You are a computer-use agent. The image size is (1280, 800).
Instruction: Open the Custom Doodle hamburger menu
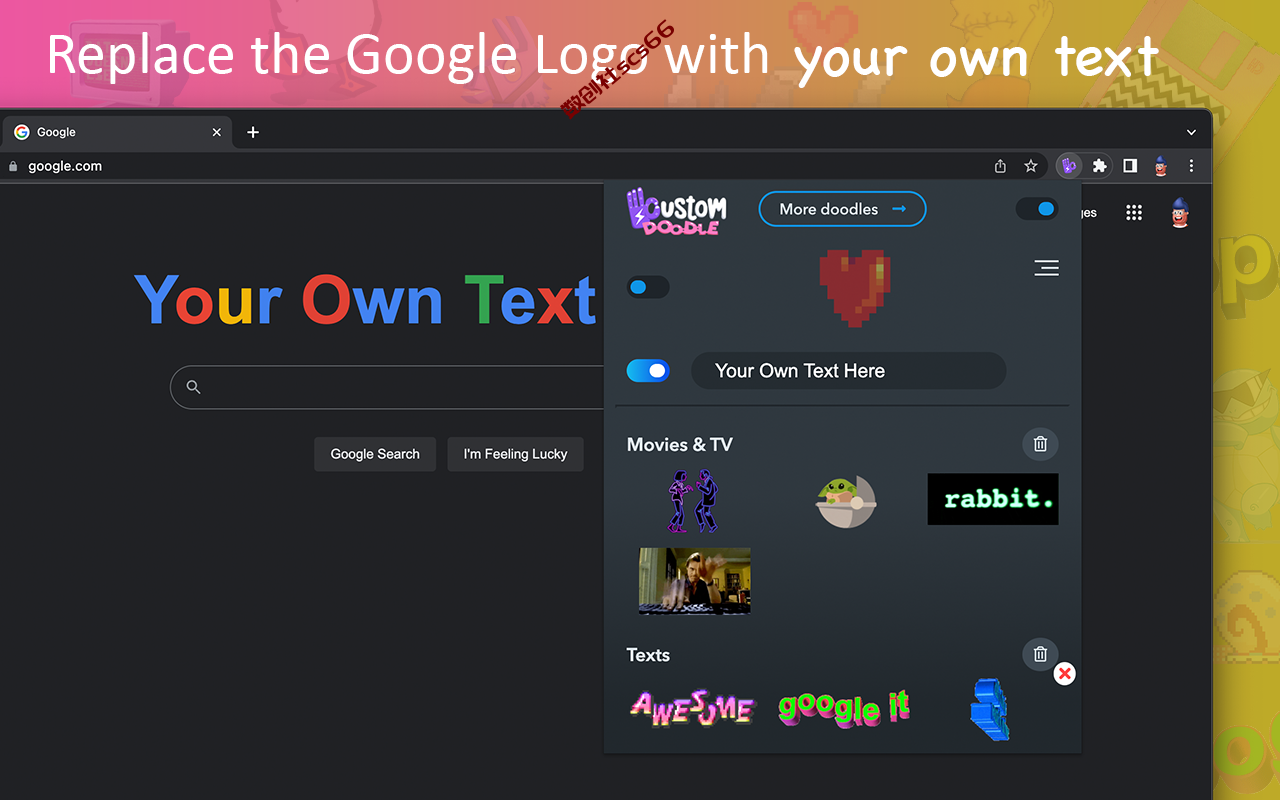1046,268
